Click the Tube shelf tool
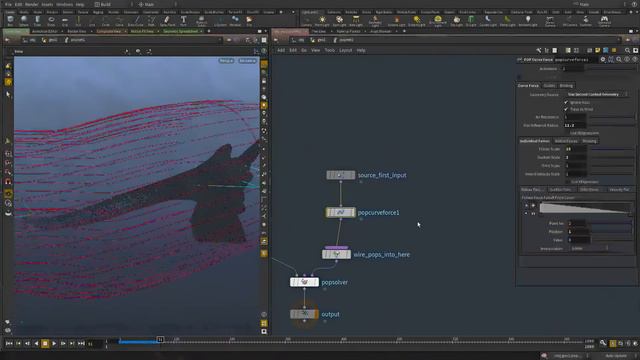The image size is (640, 360). click(37, 20)
